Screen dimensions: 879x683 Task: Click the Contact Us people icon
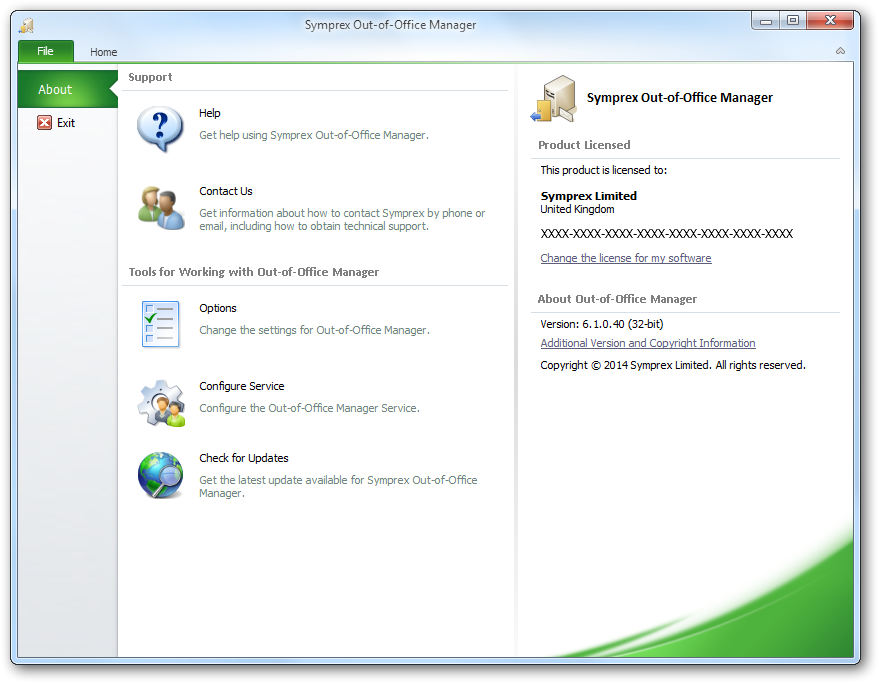[161, 207]
